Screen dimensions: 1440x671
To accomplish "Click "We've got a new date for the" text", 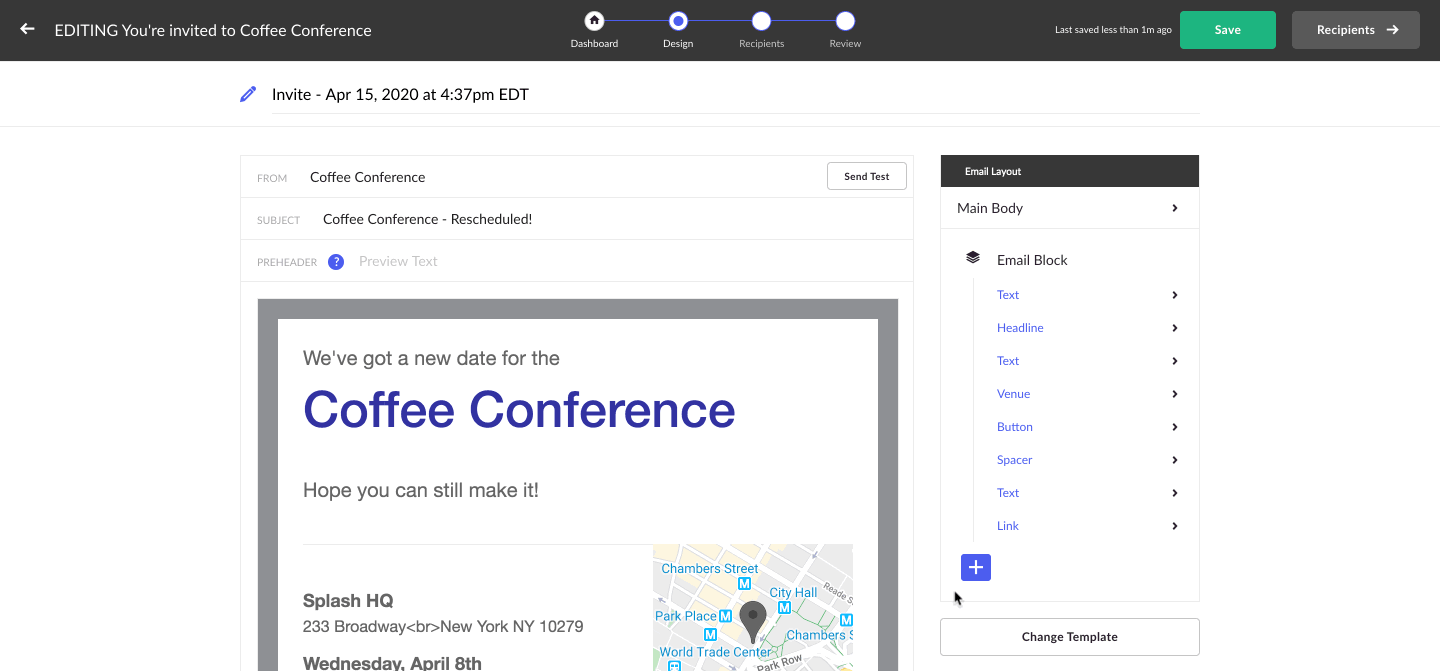I will 431,358.
